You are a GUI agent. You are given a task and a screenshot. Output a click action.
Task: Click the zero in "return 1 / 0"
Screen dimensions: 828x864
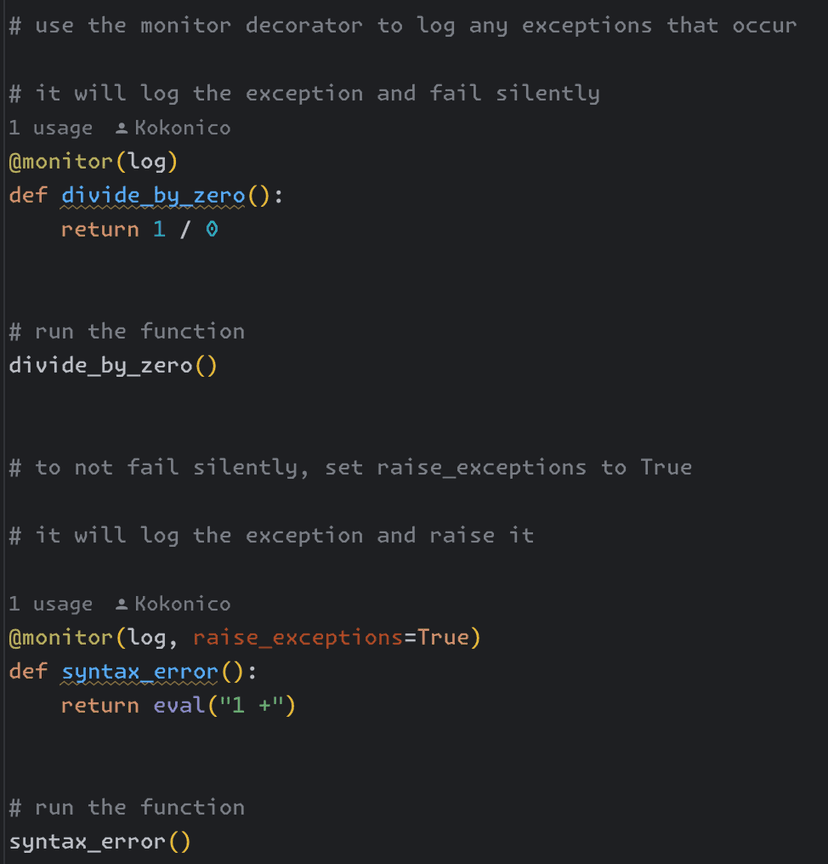point(211,230)
